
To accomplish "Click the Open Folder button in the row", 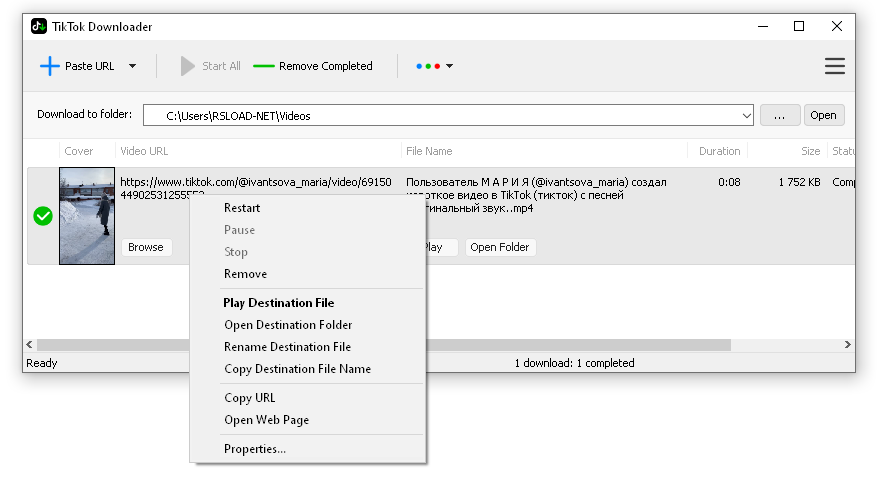I will (500, 247).
